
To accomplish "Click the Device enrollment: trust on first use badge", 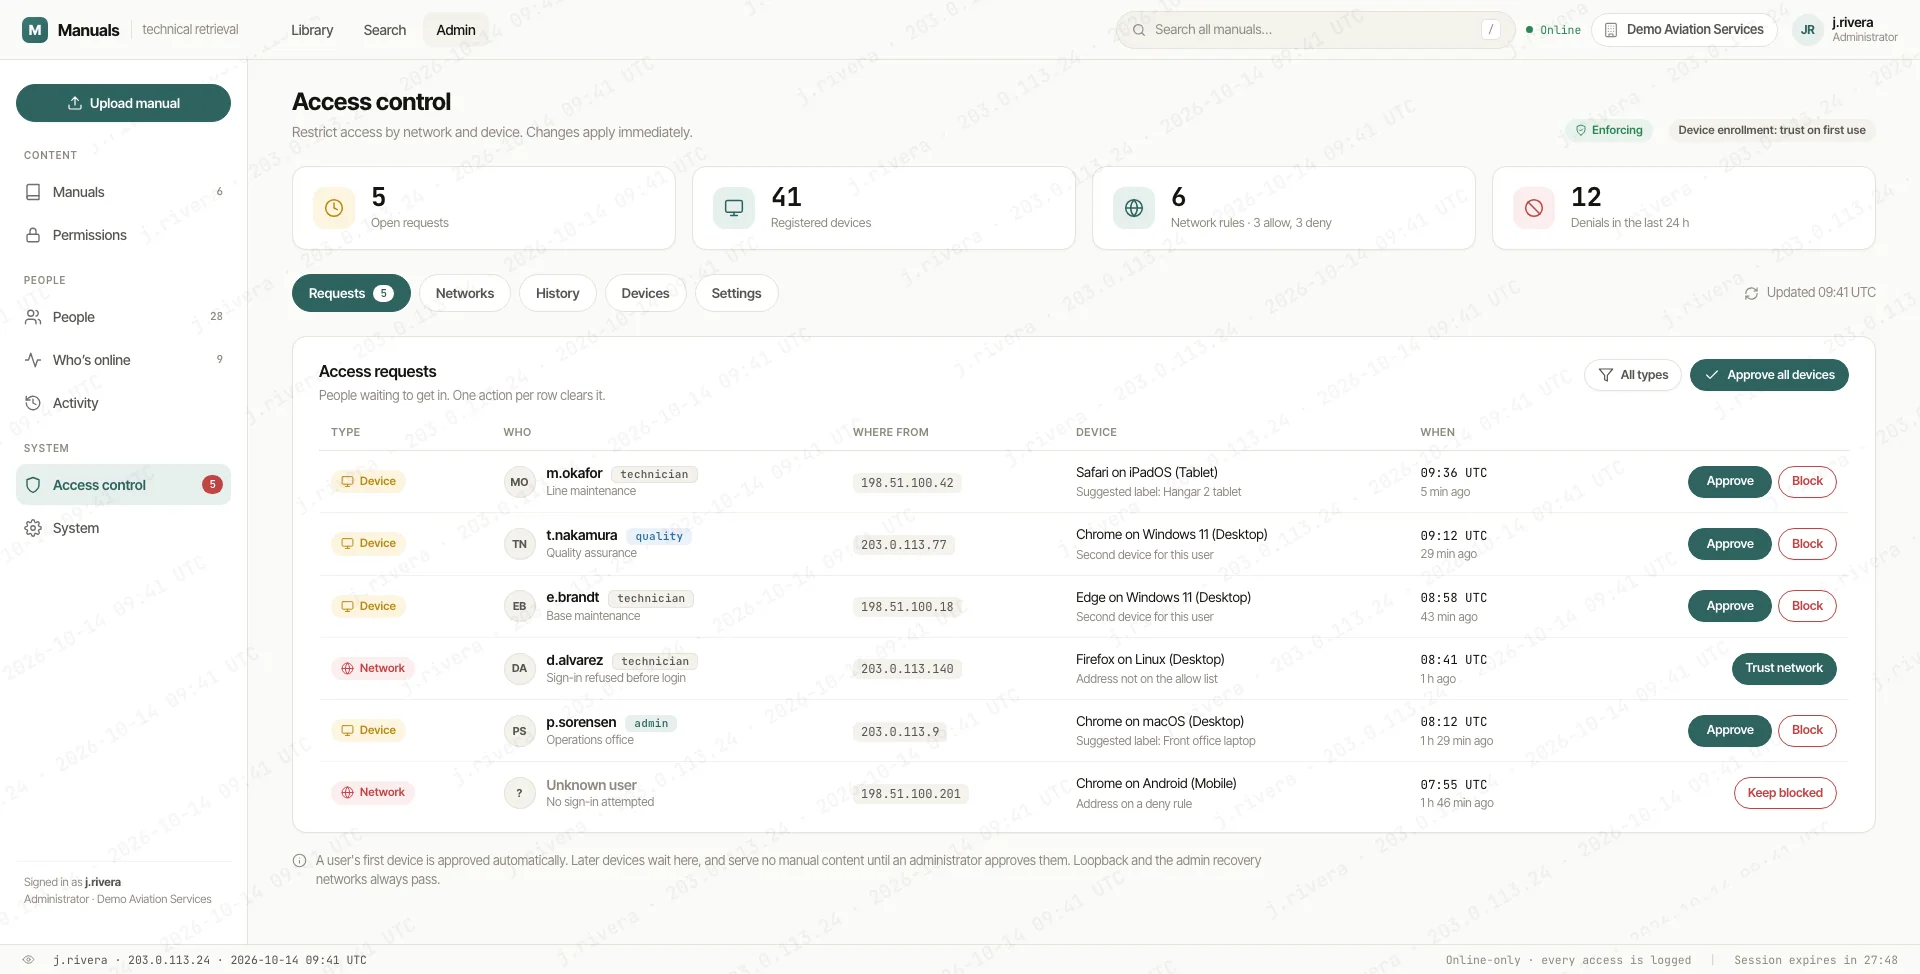I will (1772, 130).
